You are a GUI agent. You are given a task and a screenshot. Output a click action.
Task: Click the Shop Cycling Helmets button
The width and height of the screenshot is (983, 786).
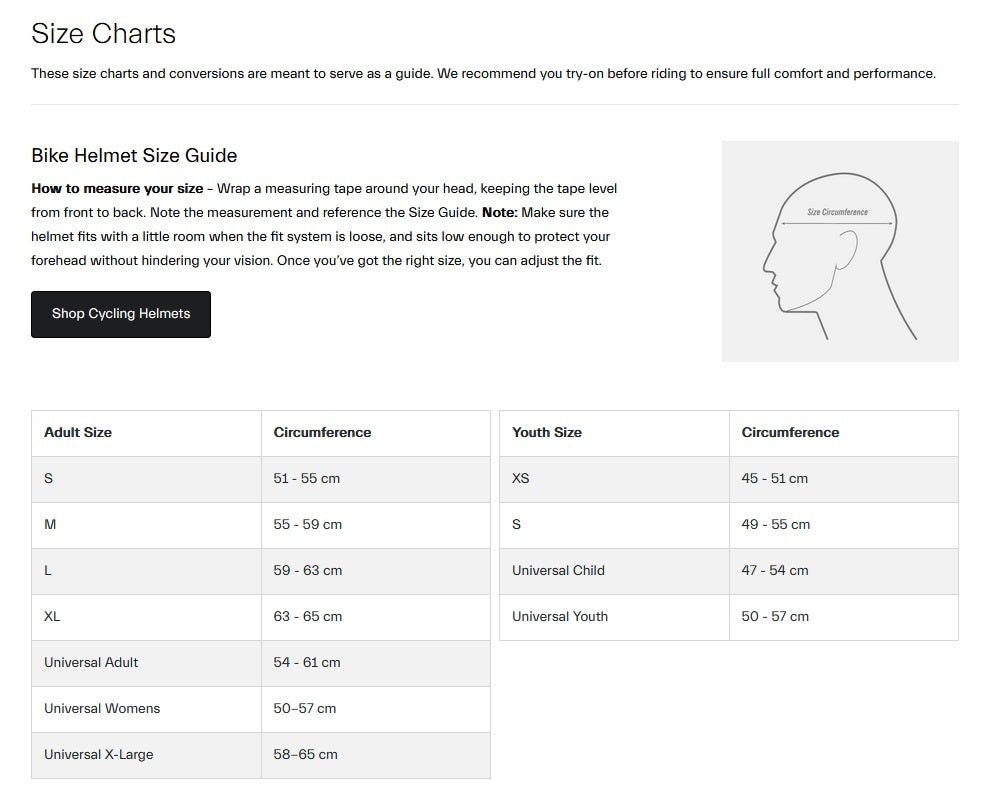pyautogui.click(x=121, y=314)
